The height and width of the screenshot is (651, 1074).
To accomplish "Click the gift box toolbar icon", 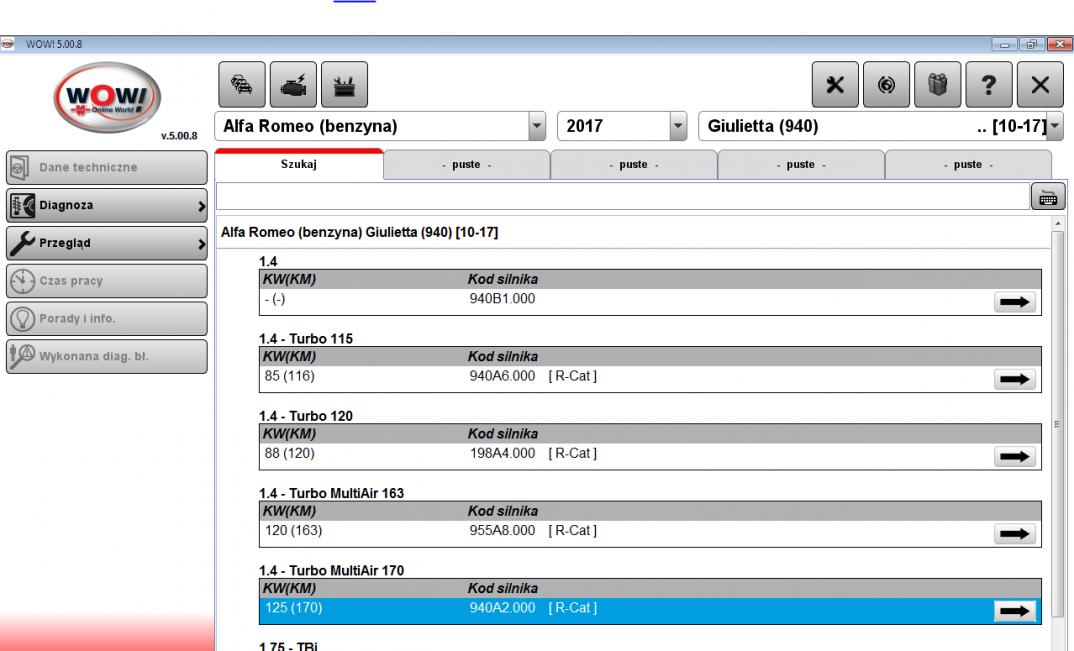I will point(938,84).
